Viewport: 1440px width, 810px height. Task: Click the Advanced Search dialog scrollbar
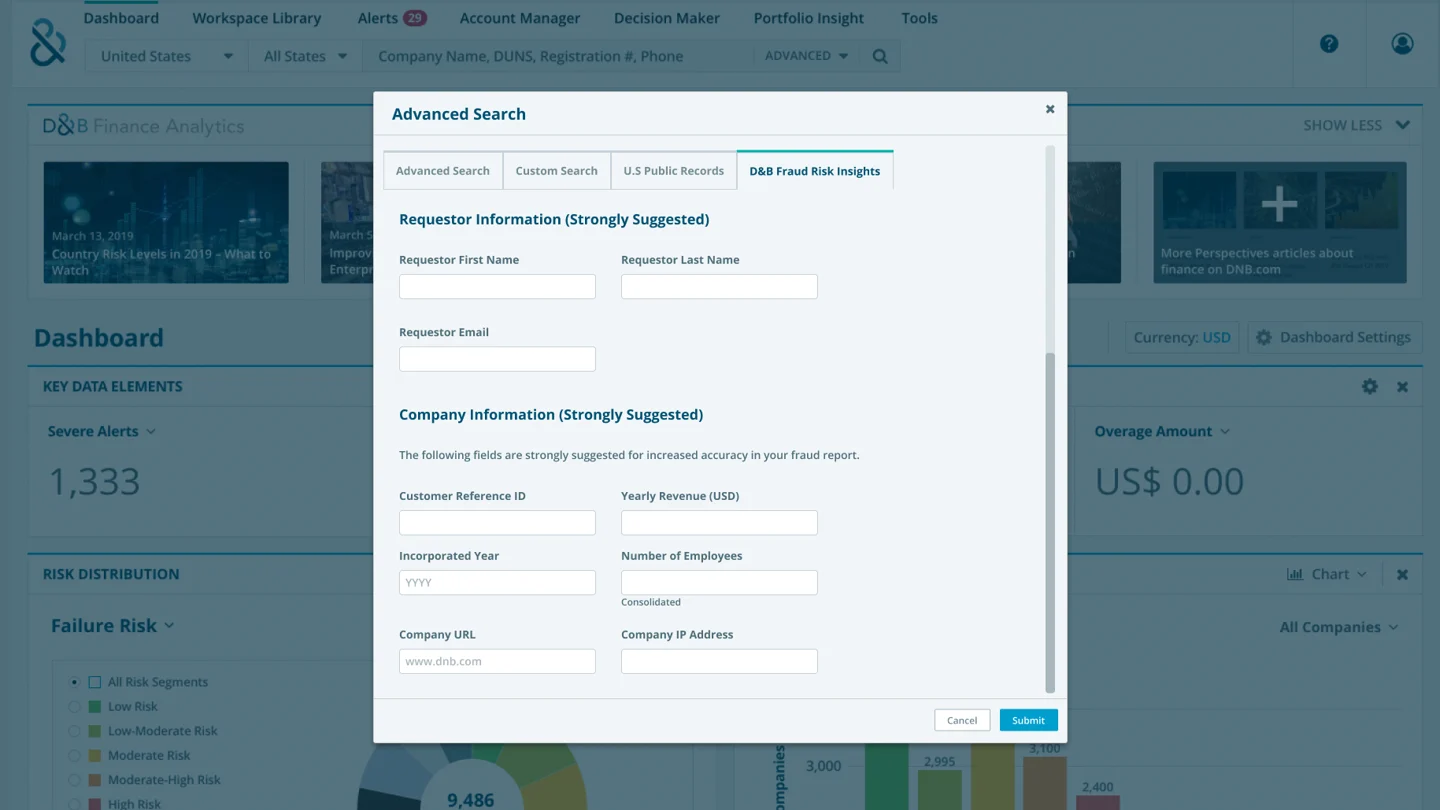click(x=1050, y=522)
